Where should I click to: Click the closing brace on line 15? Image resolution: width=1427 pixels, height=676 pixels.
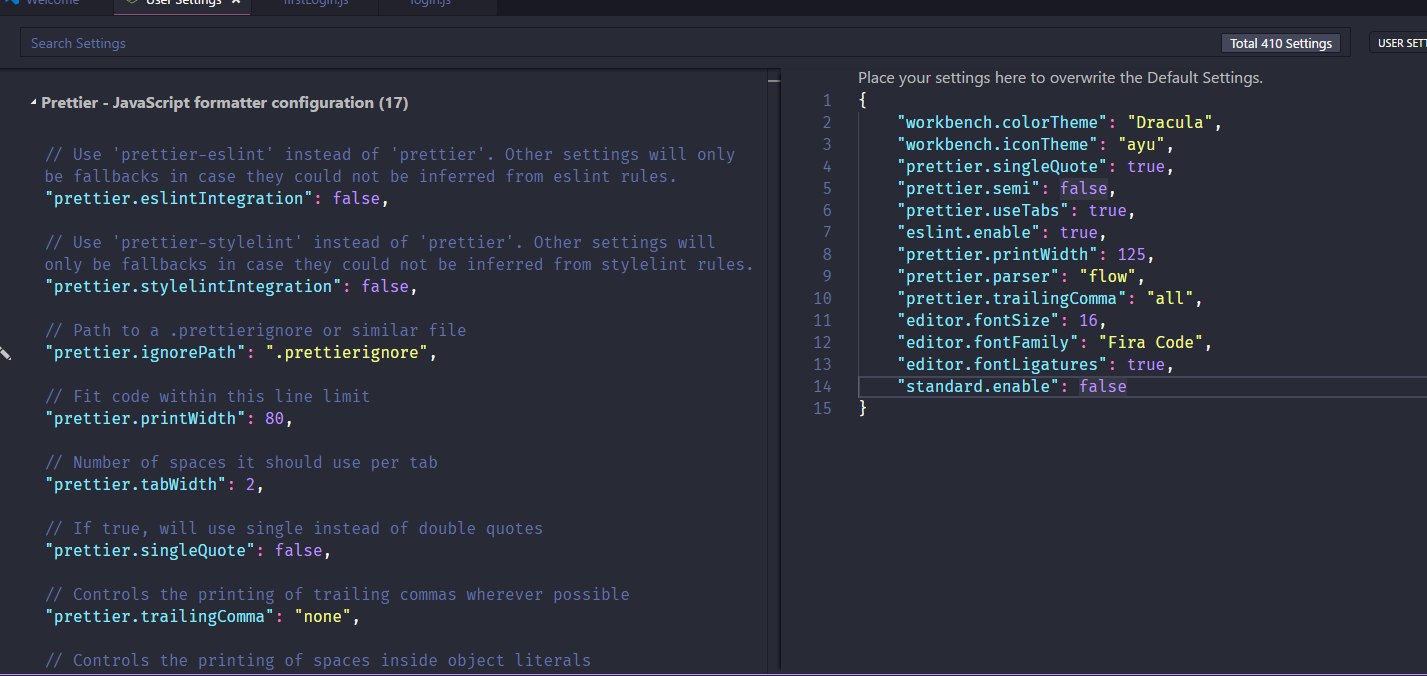pyautogui.click(x=863, y=408)
